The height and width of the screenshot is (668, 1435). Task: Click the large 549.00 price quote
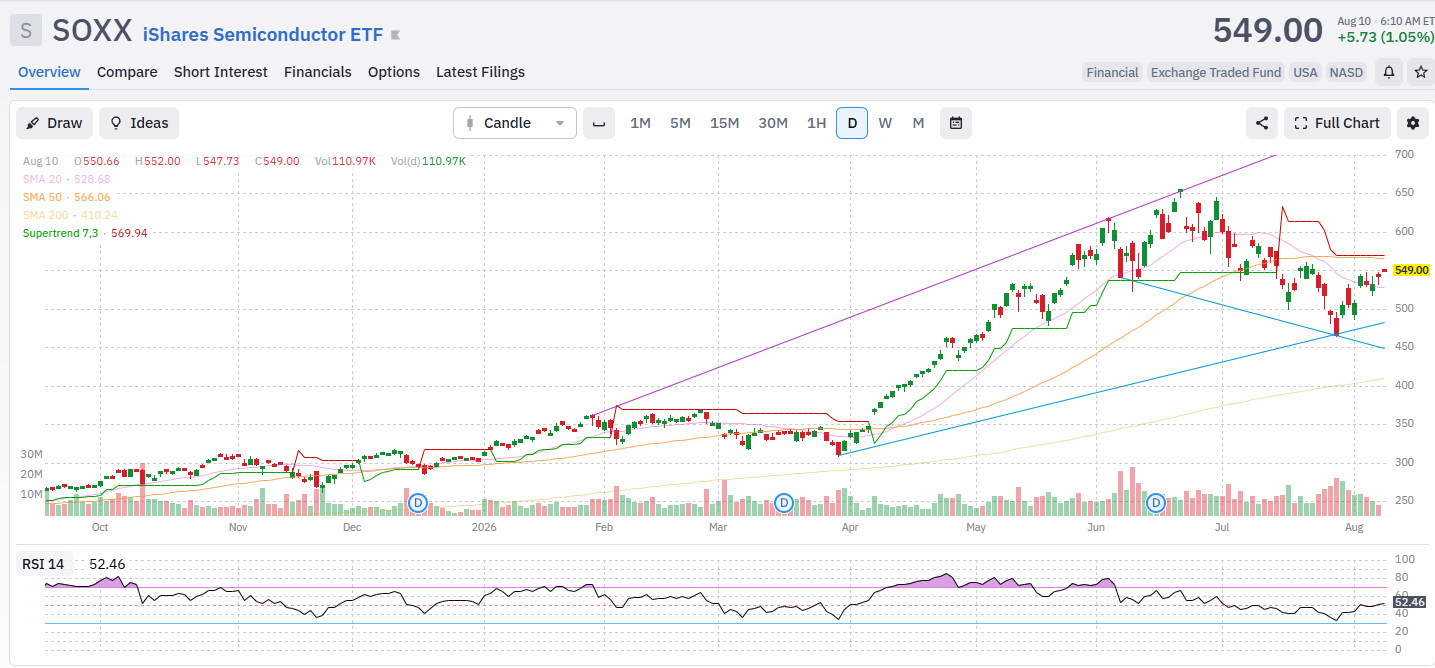(x=1268, y=30)
